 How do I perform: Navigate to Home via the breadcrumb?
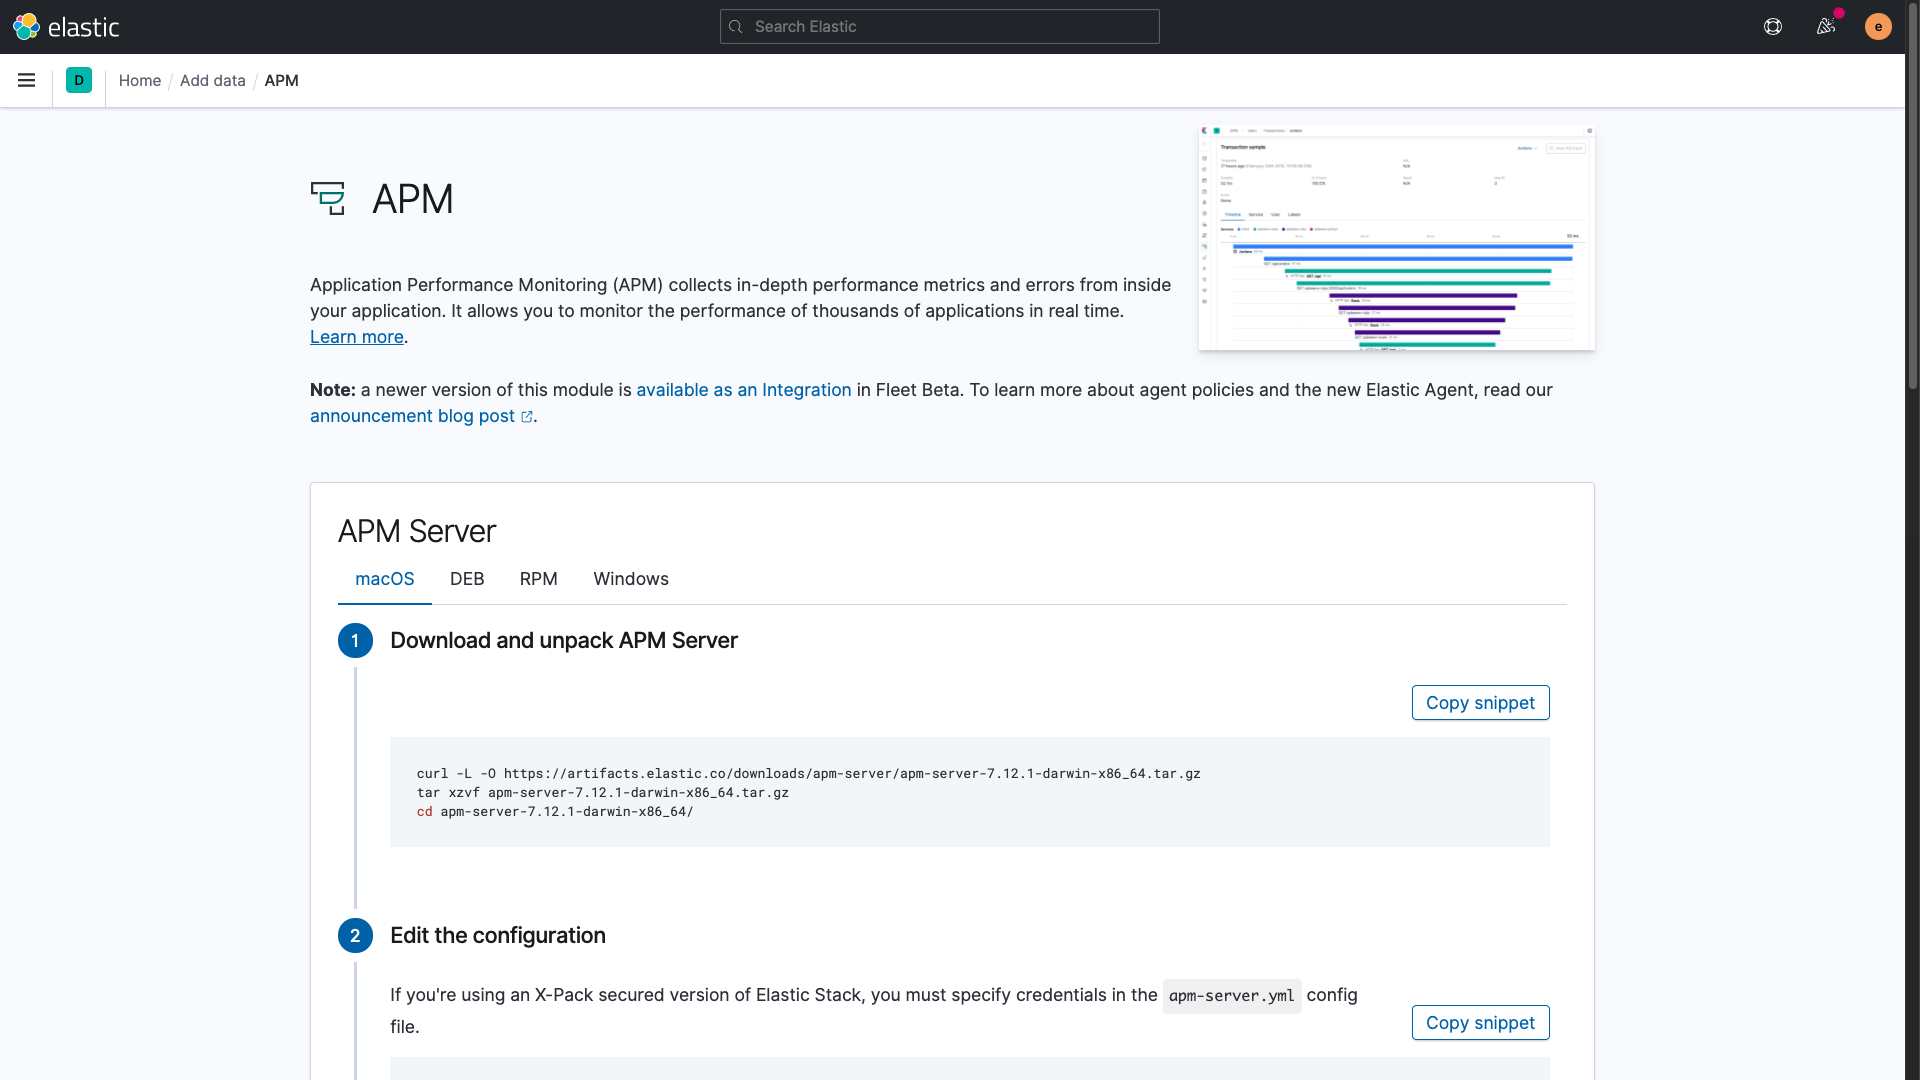(x=140, y=80)
